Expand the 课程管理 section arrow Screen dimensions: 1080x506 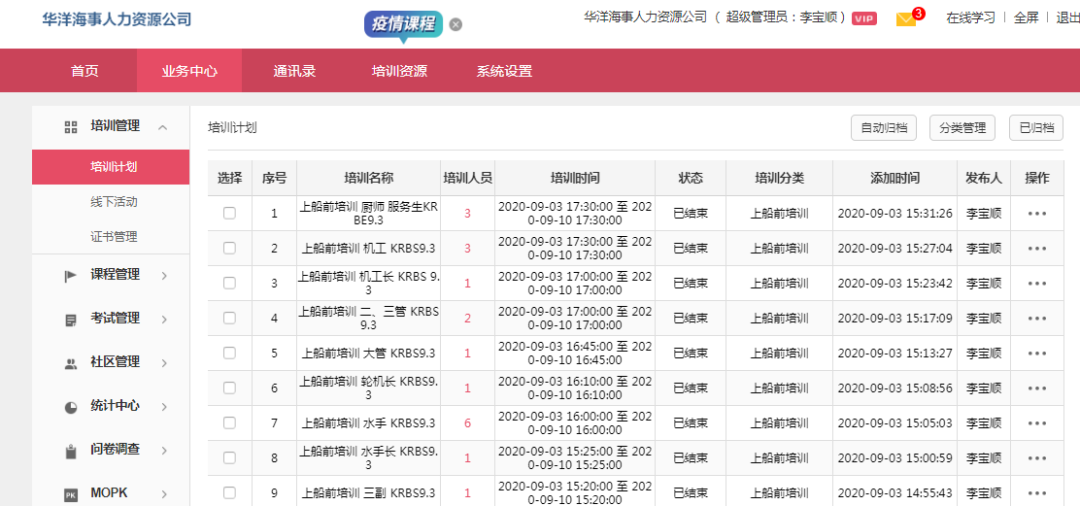click(x=163, y=275)
